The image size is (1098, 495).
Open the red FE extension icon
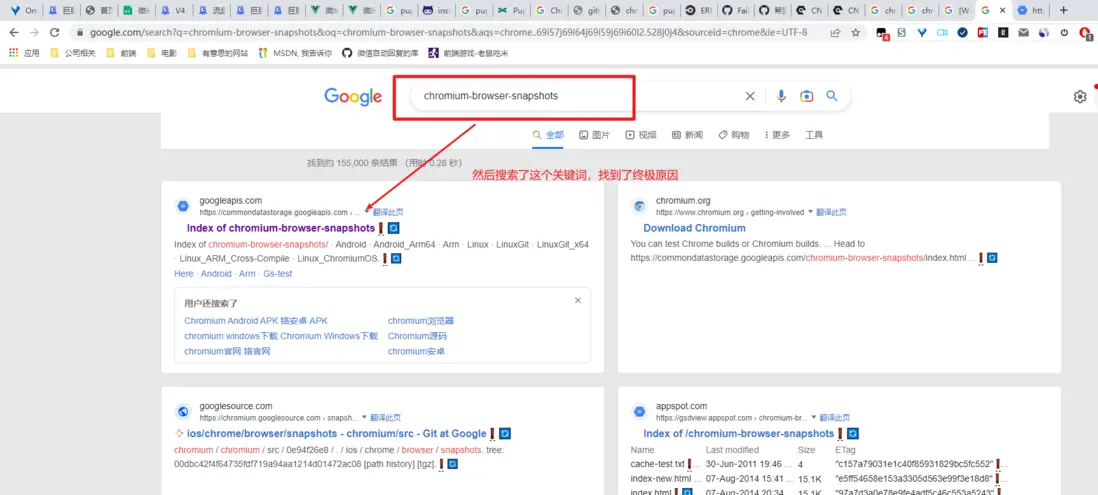pos(983,33)
